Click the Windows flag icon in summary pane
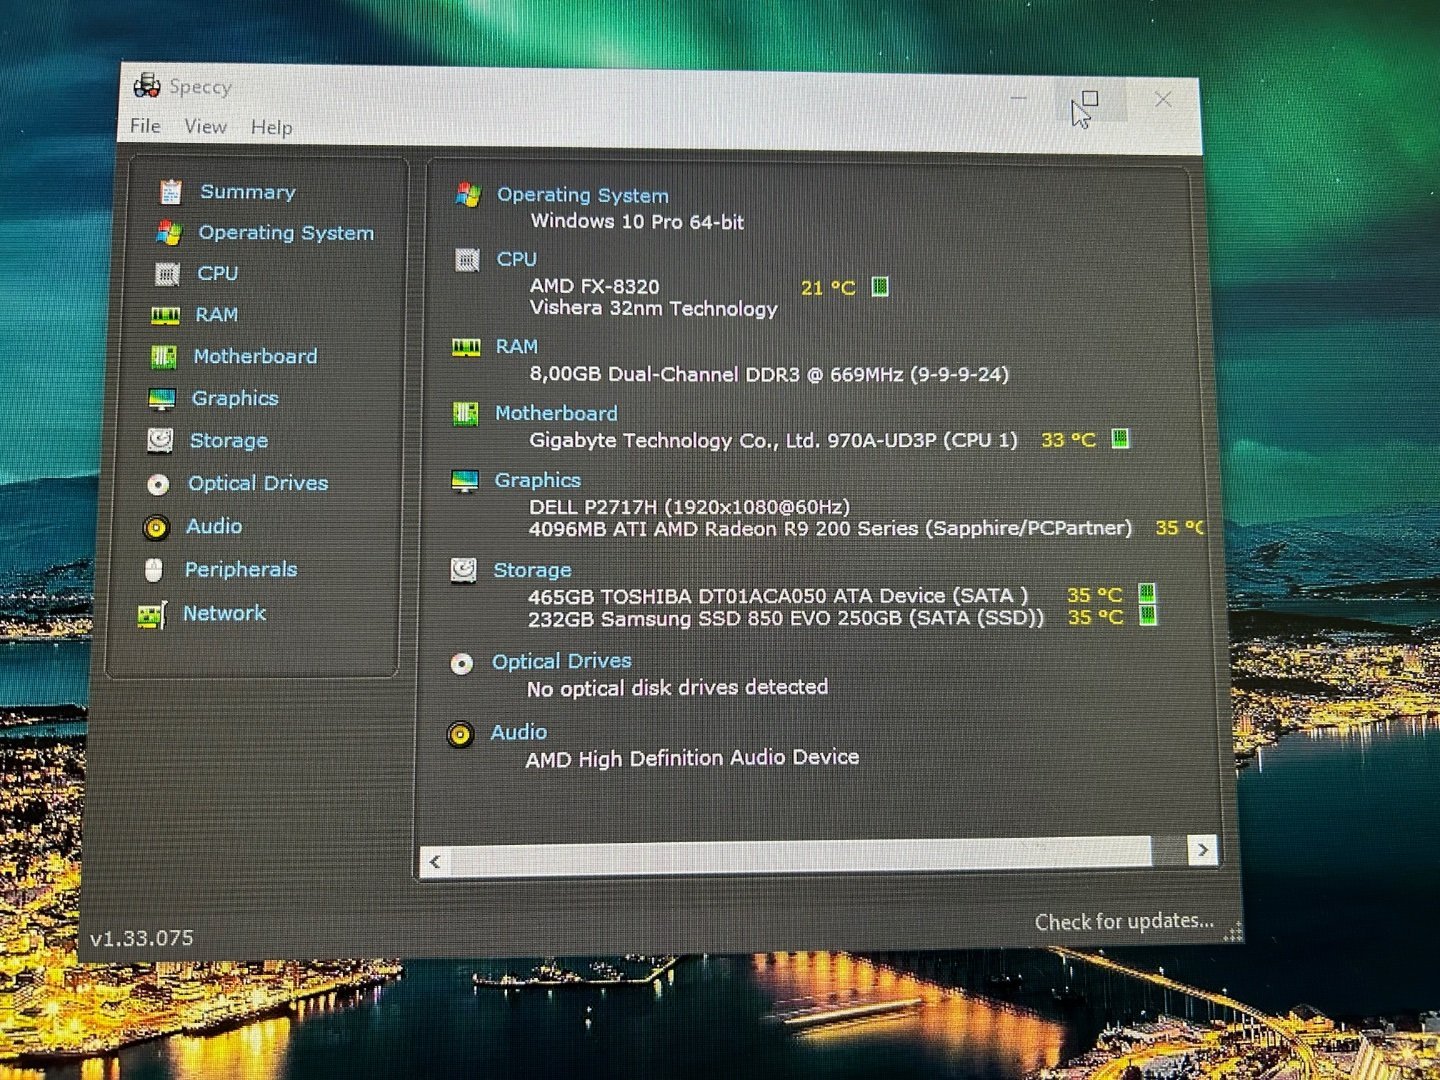 [x=468, y=194]
